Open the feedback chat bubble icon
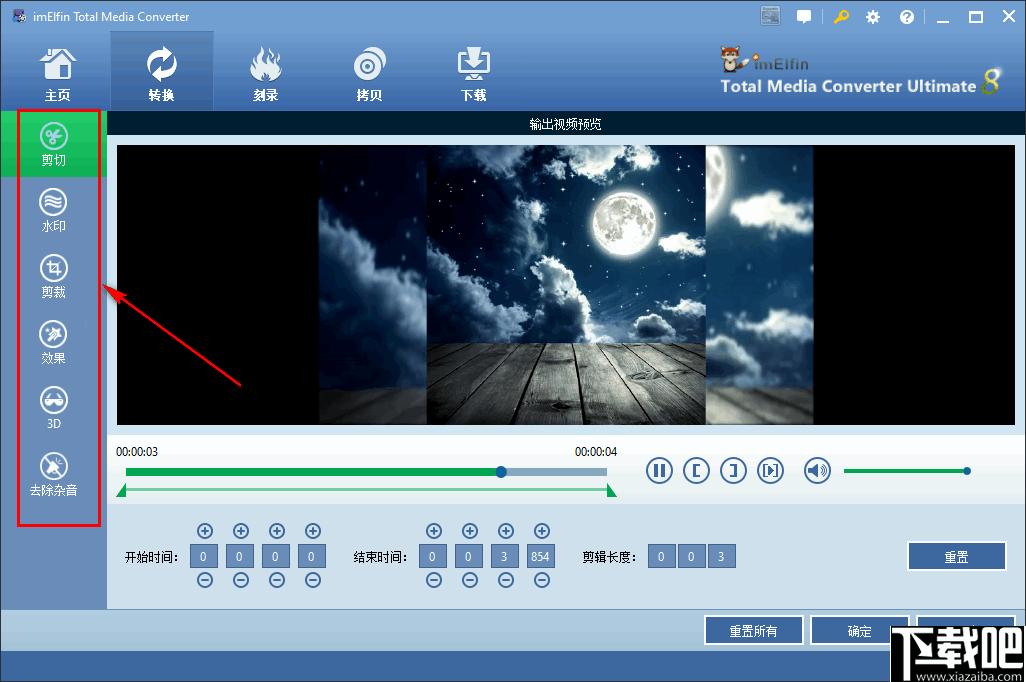The image size is (1026, 682). point(804,17)
